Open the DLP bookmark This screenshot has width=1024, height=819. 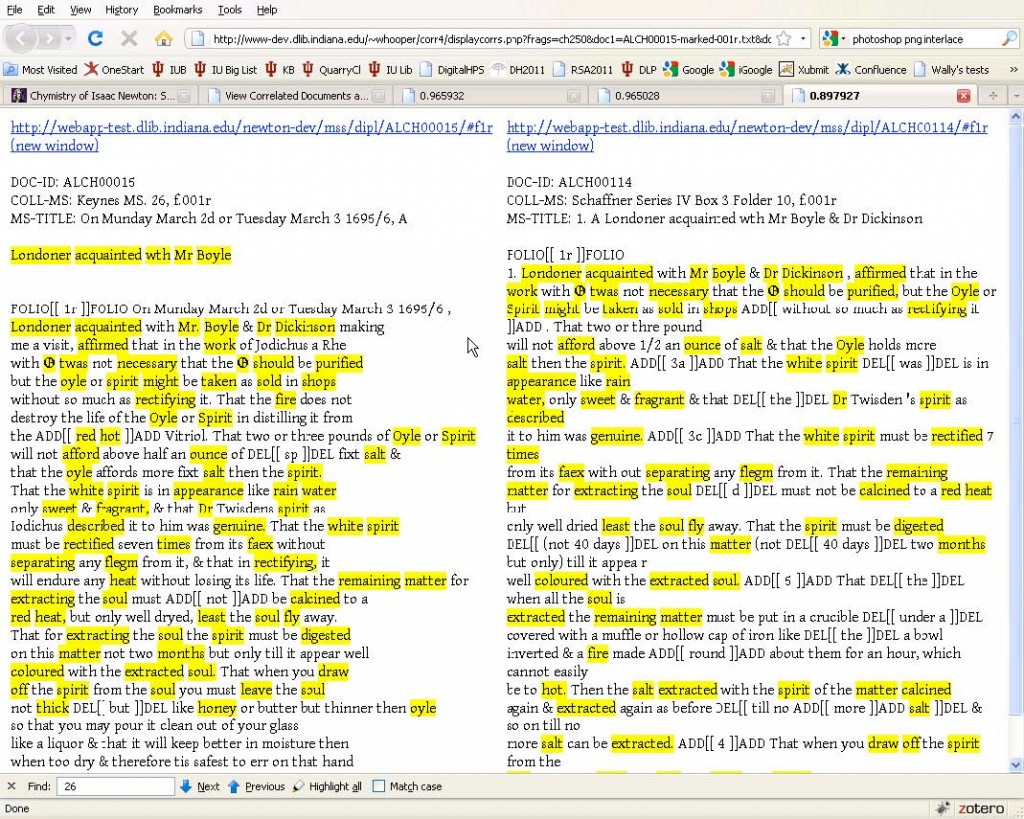point(639,69)
